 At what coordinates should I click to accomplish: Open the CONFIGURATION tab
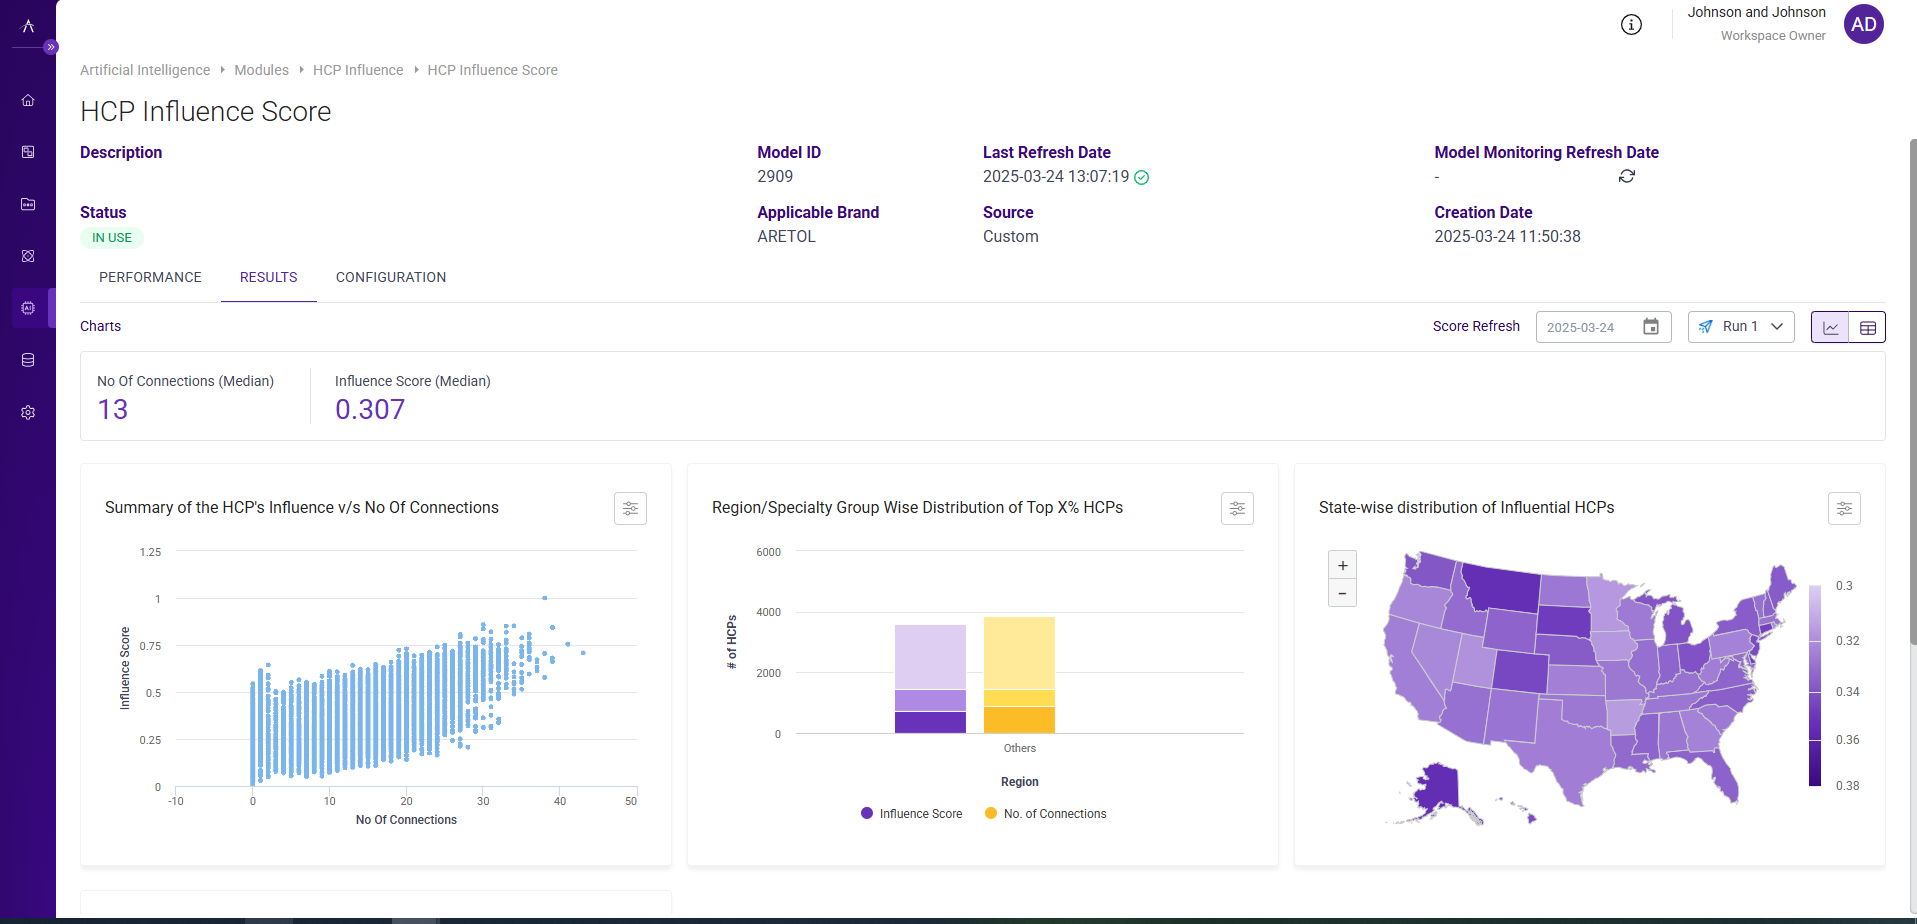coord(390,277)
